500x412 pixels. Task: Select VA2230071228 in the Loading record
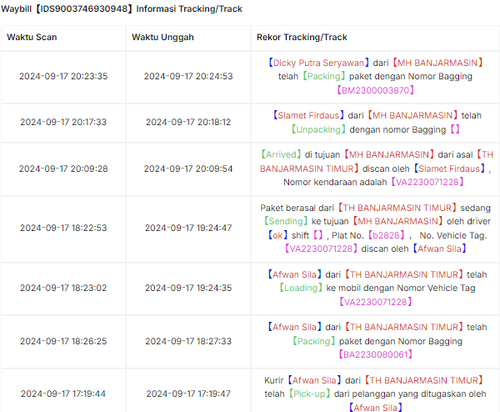[375, 302]
